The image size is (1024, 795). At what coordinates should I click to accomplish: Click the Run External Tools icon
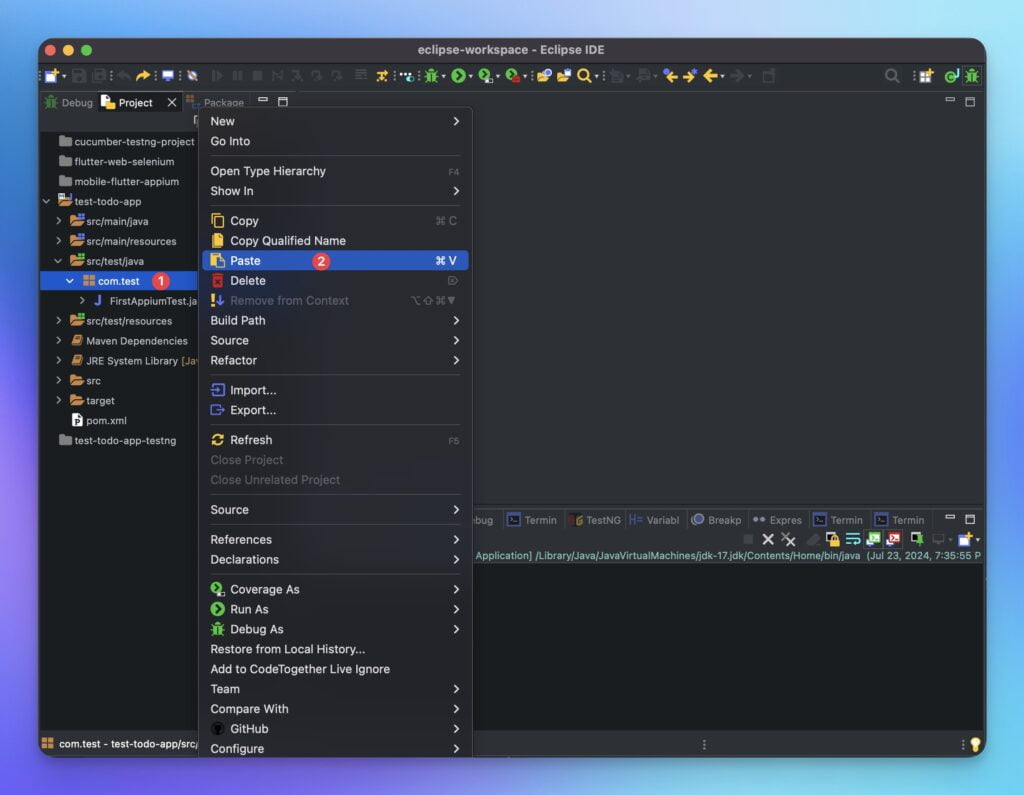[x=513, y=76]
